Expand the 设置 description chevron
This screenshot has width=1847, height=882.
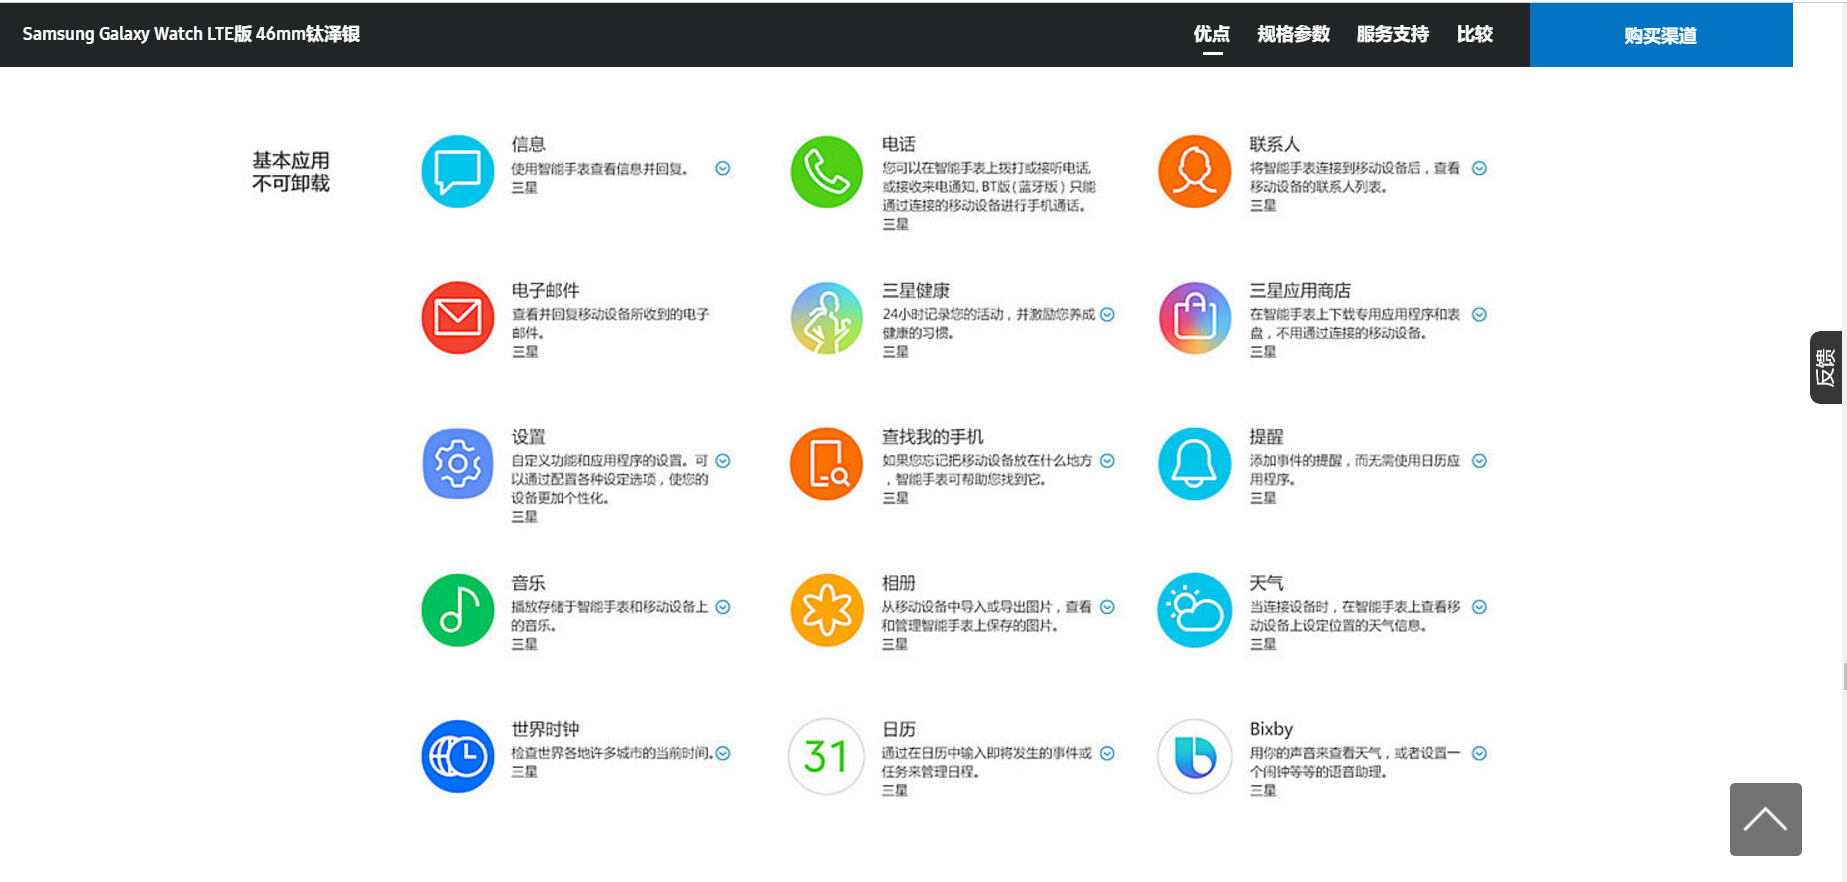coord(723,461)
